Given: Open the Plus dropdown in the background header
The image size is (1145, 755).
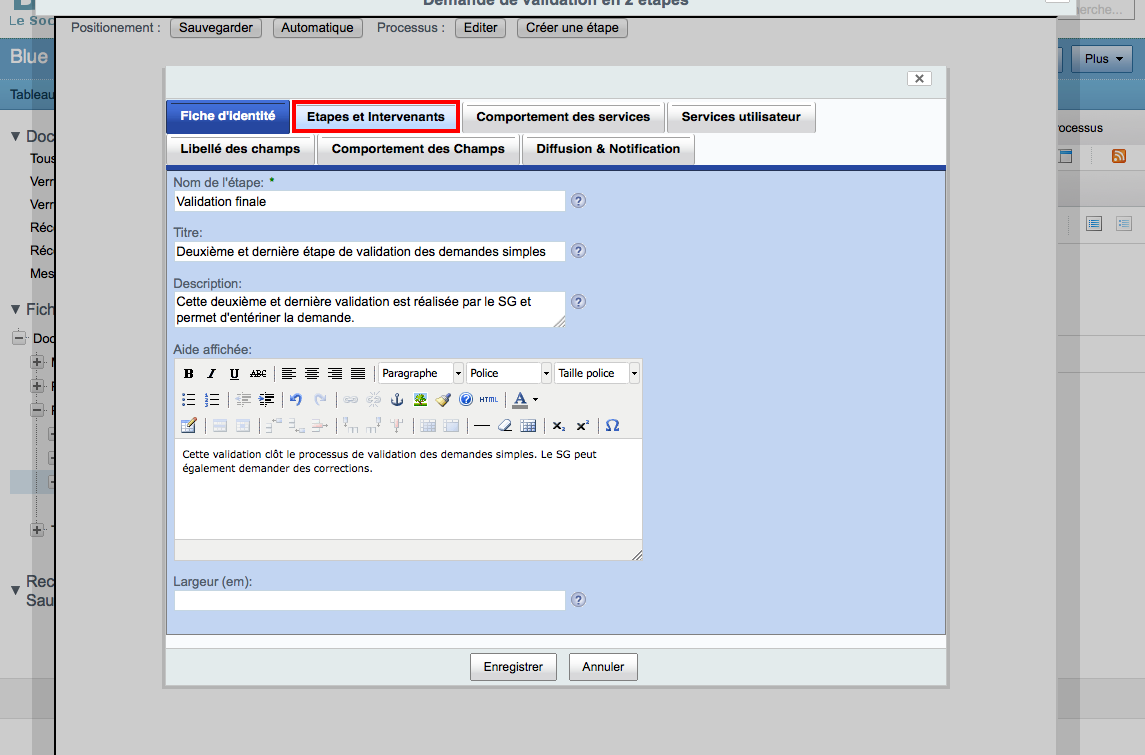Looking at the screenshot, I should click(1102, 58).
